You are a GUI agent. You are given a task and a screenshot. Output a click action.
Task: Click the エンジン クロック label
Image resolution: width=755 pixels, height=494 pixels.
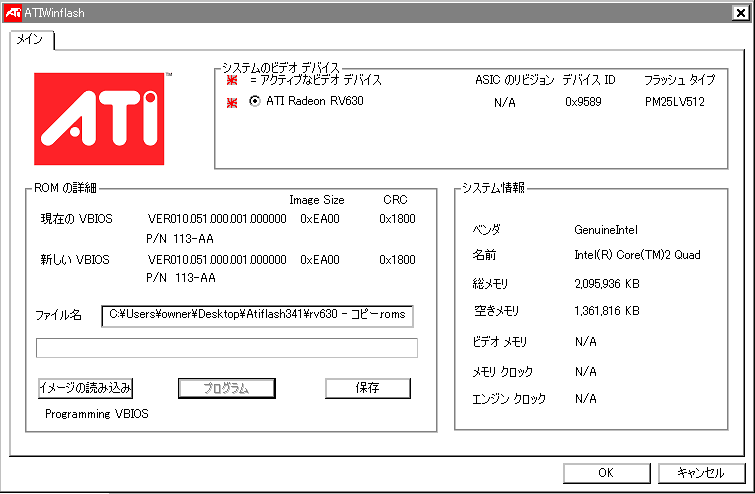(x=509, y=399)
